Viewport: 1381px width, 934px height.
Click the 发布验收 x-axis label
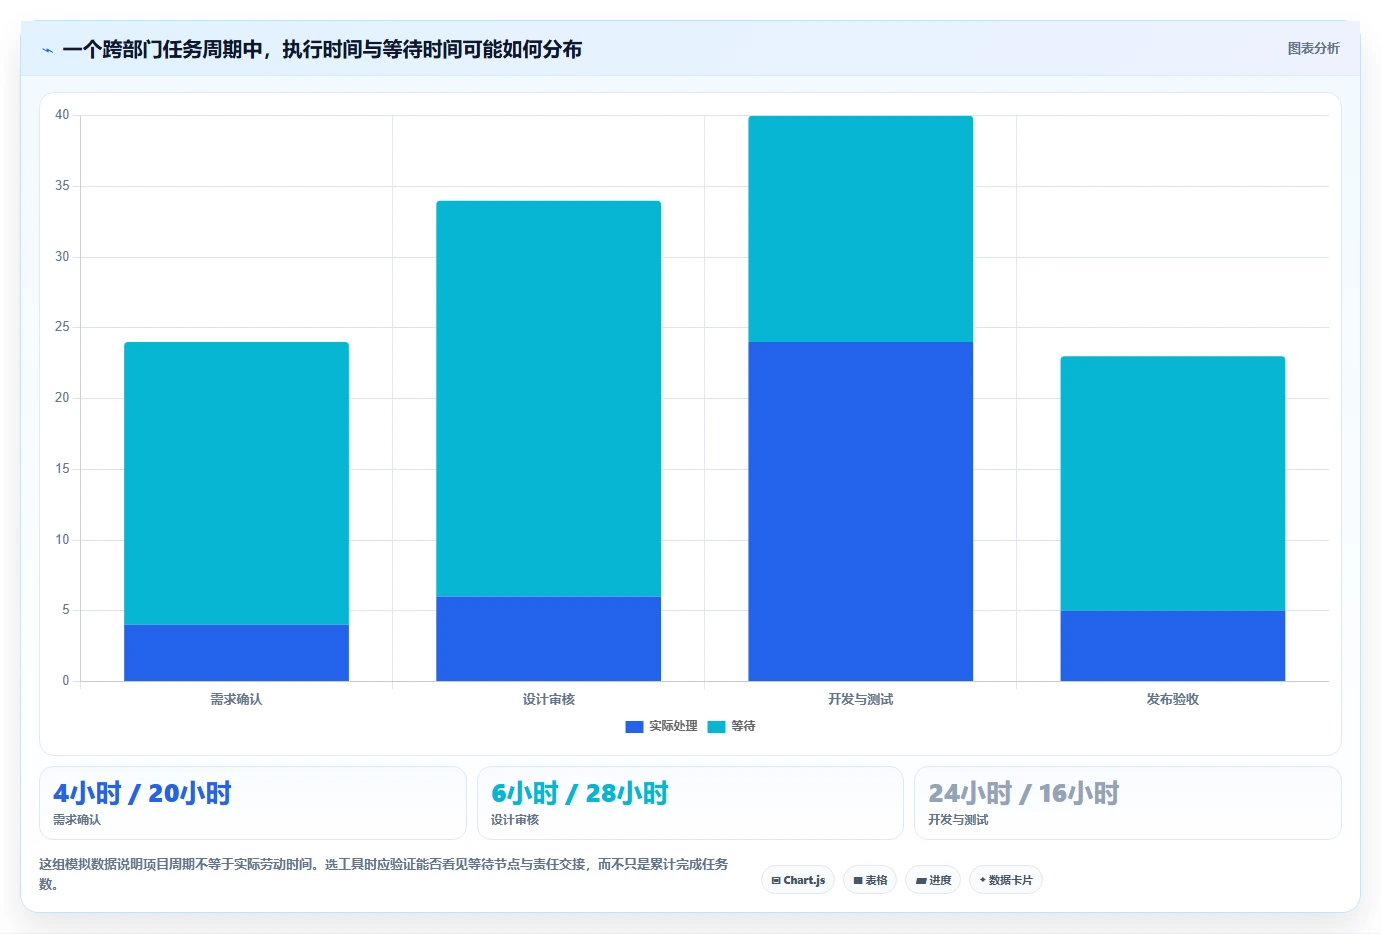coord(1172,699)
